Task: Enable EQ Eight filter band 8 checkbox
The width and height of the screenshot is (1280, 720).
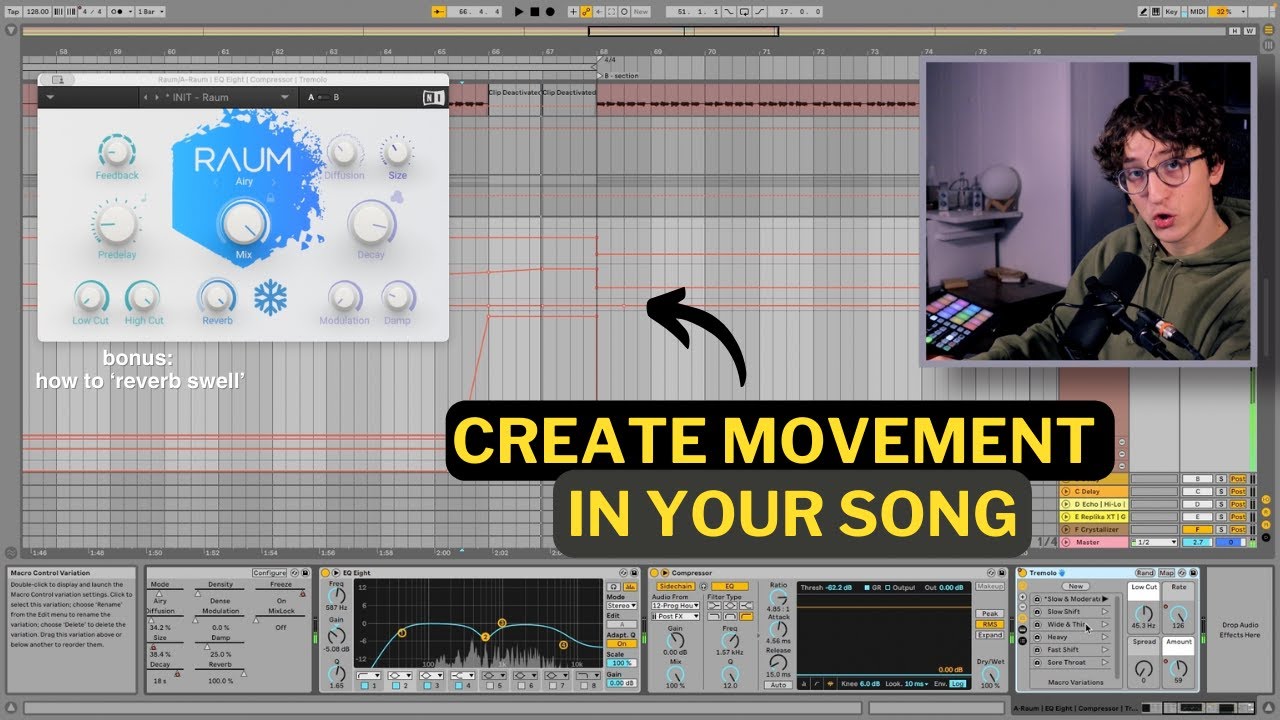Action: pos(584,686)
